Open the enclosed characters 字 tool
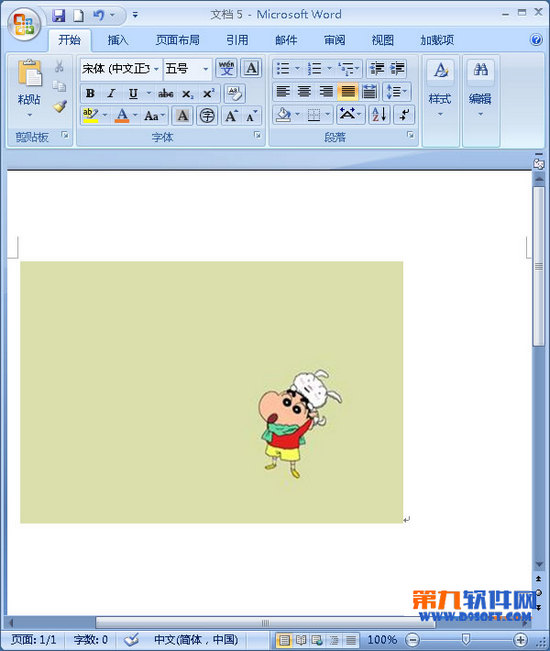The width and height of the screenshot is (550, 651). [207, 116]
